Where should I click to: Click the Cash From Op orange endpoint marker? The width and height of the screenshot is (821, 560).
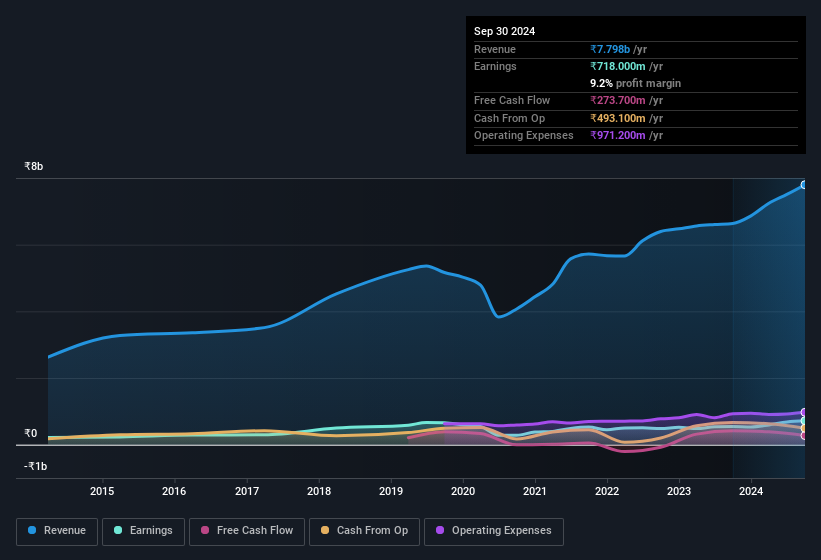point(804,429)
